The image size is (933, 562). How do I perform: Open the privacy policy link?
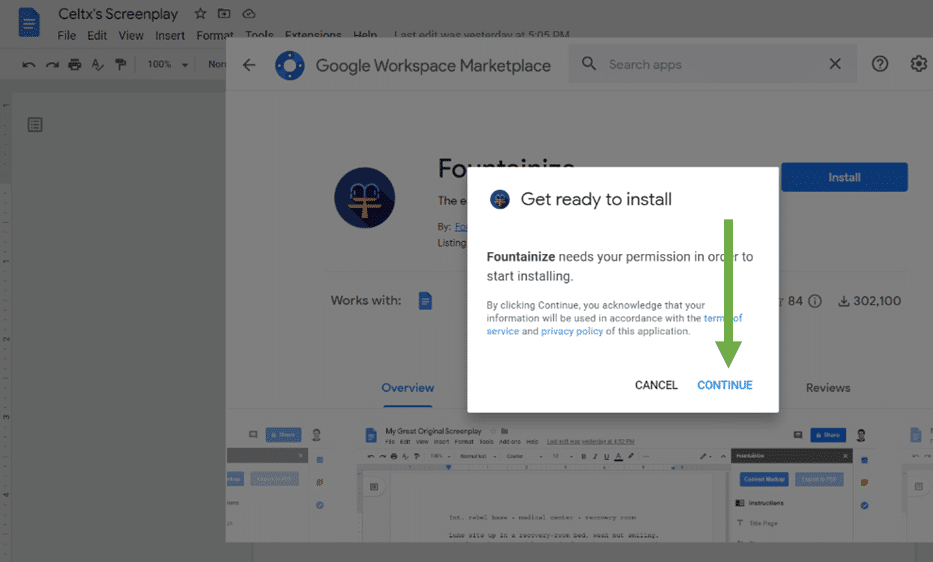click(571, 331)
